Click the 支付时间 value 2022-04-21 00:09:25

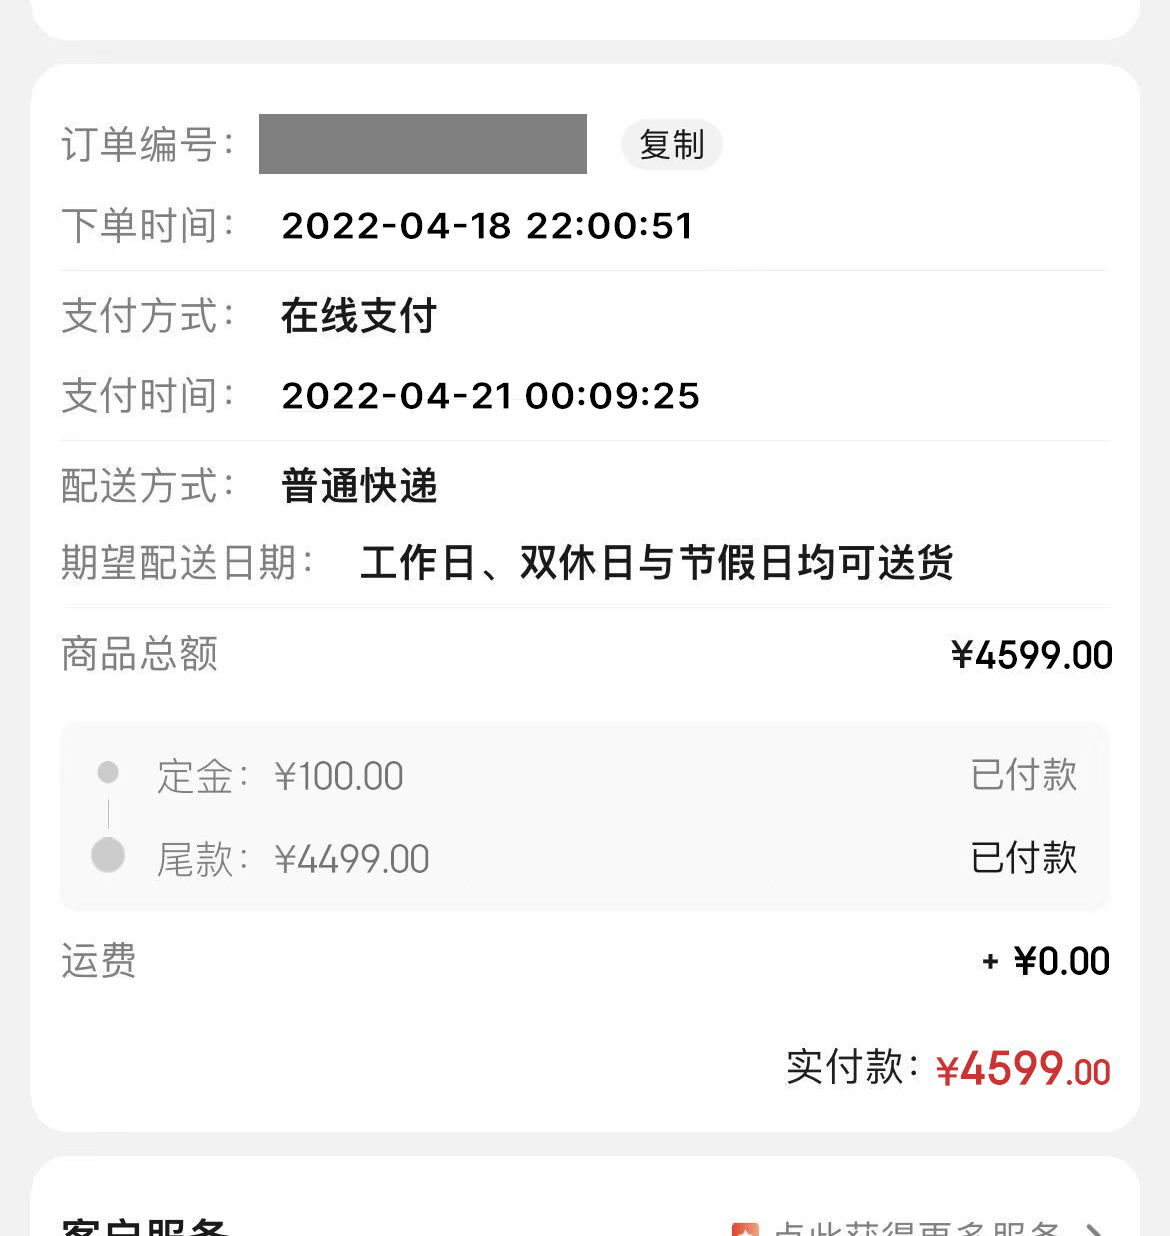click(x=490, y=396)
